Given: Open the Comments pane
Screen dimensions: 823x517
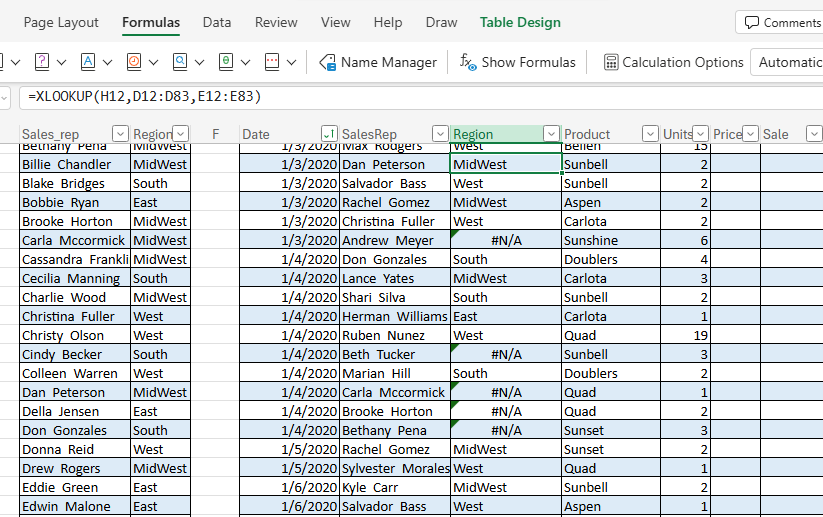Looking at the screenshot, I should (782, 23).
